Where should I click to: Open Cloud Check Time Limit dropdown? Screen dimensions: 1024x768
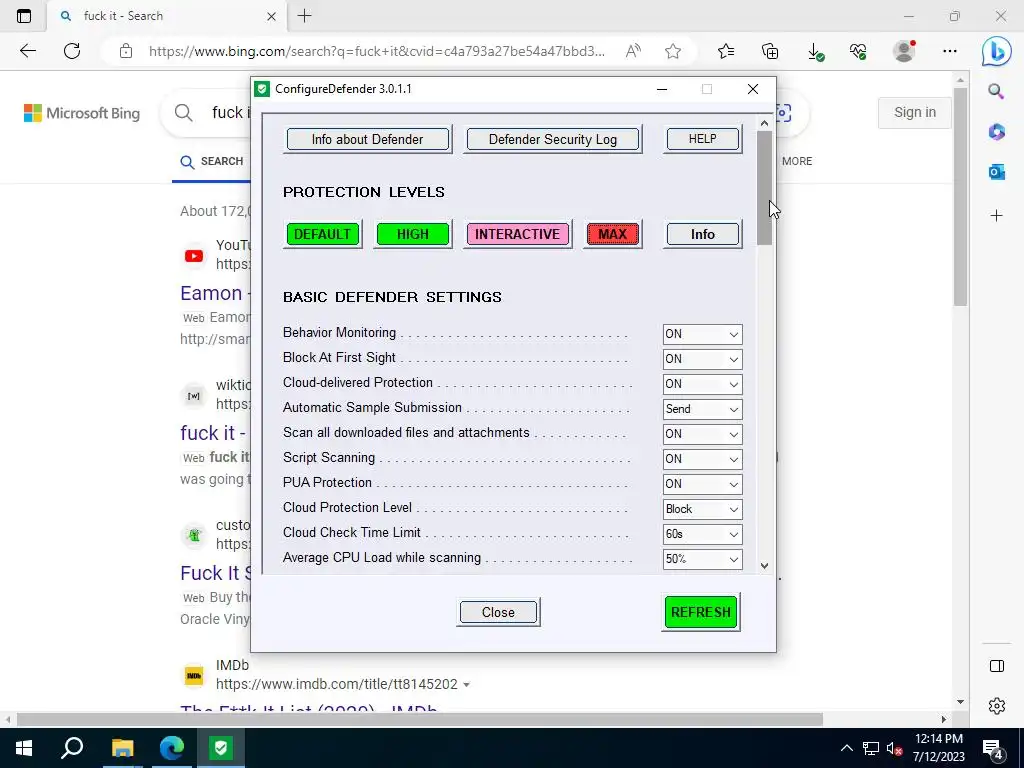tap(702, 534)
